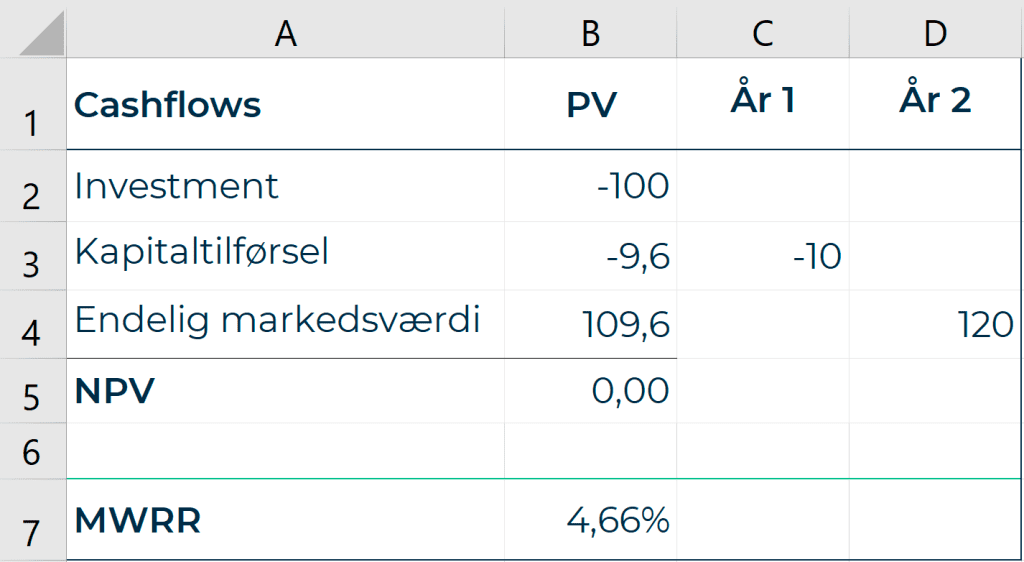The image size is (1024, 562).
Task: Click the År 1 header cell
Action: (763, 104)
